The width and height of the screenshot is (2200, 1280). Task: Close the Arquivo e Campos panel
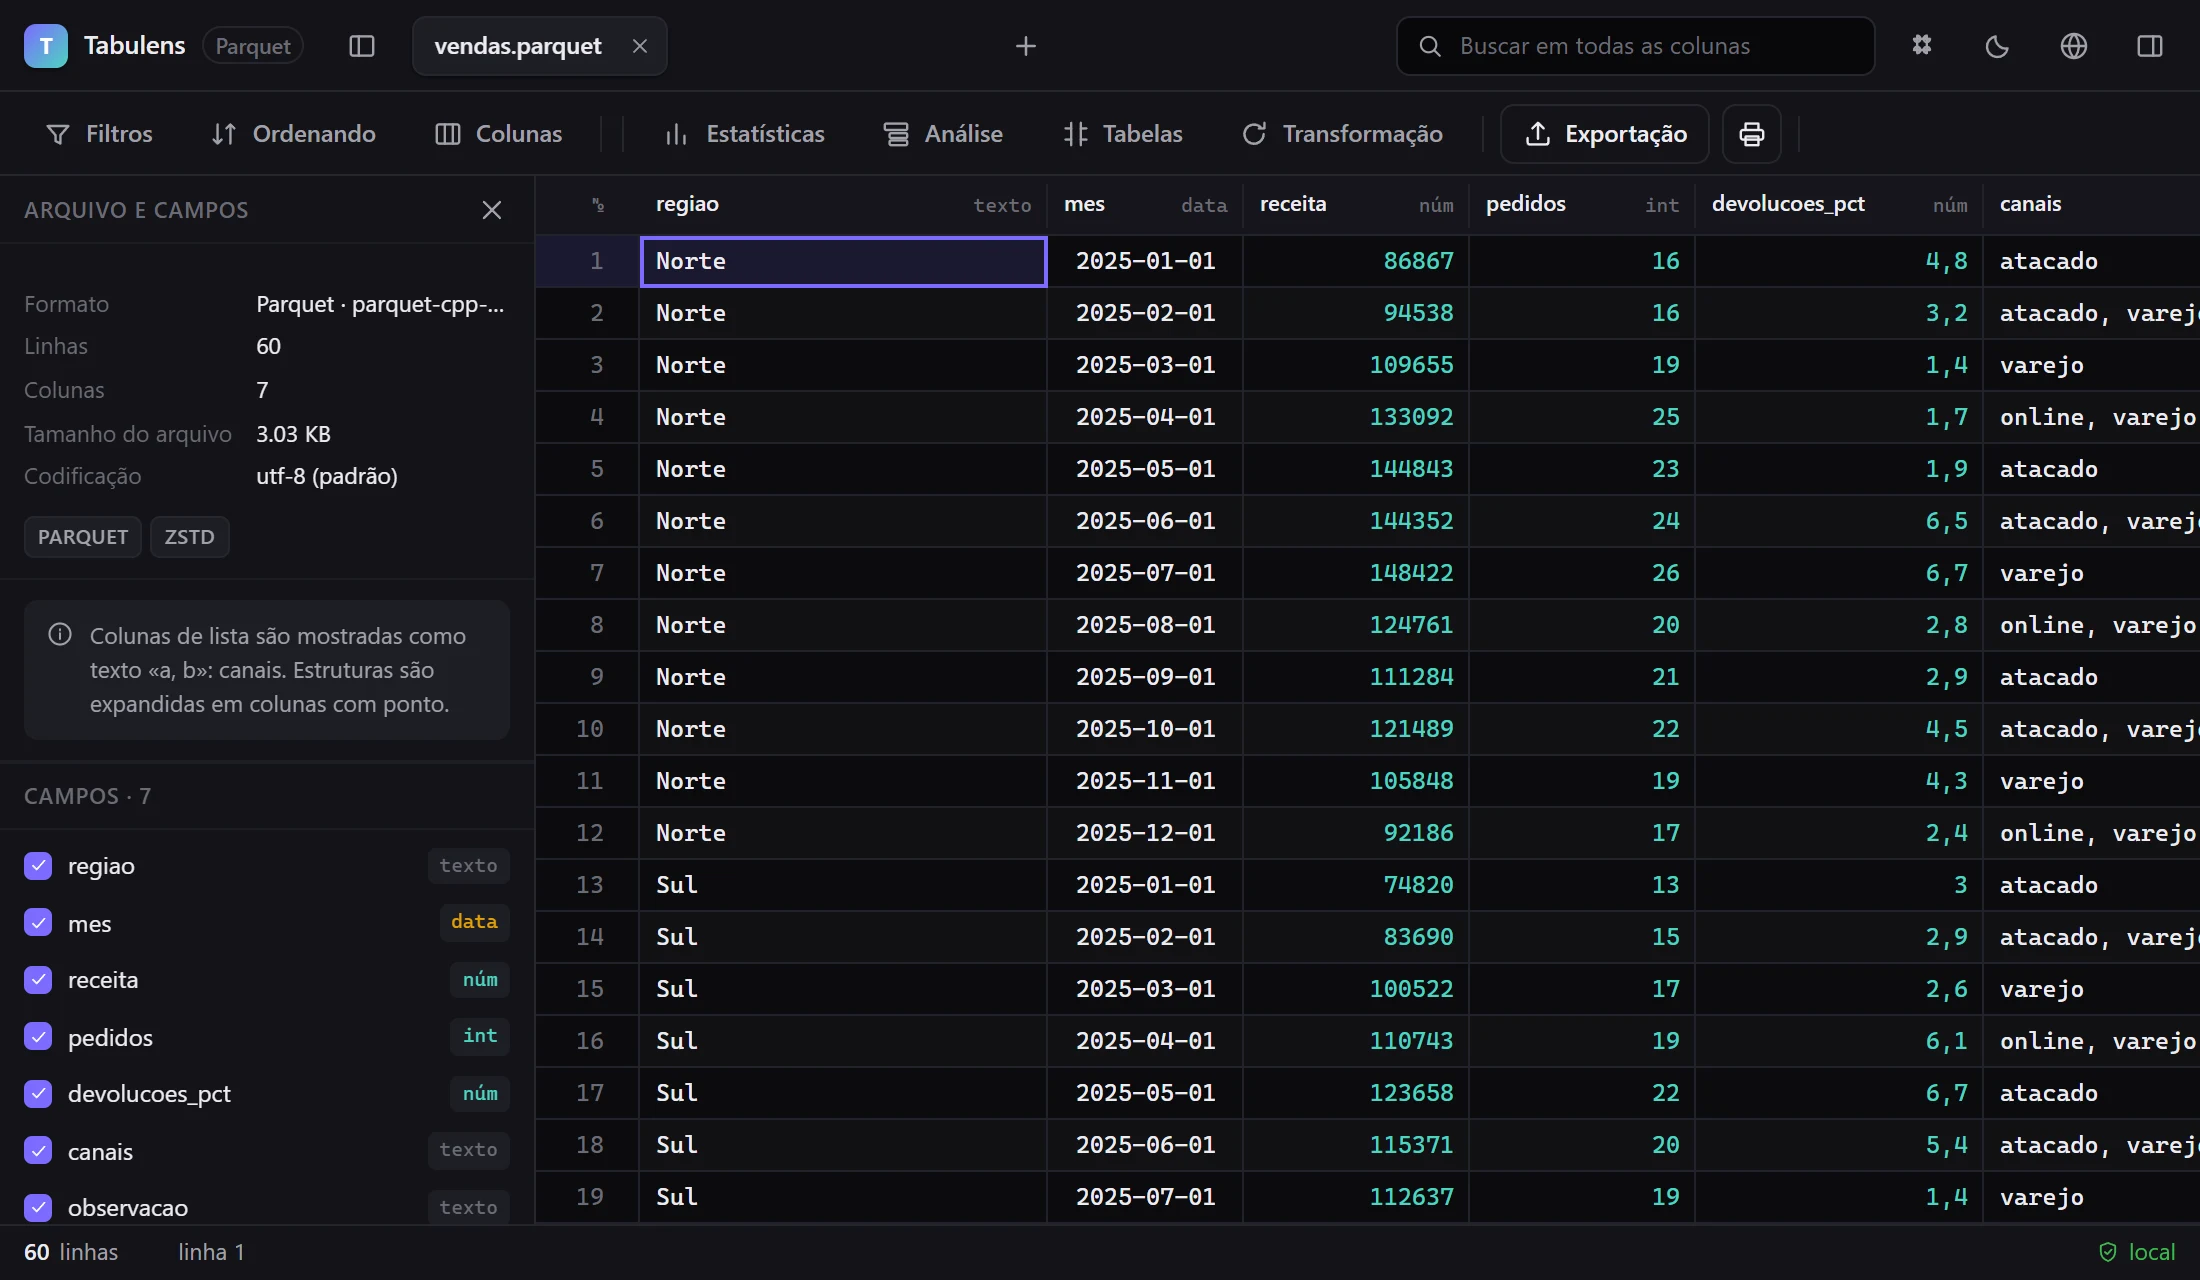492,210
